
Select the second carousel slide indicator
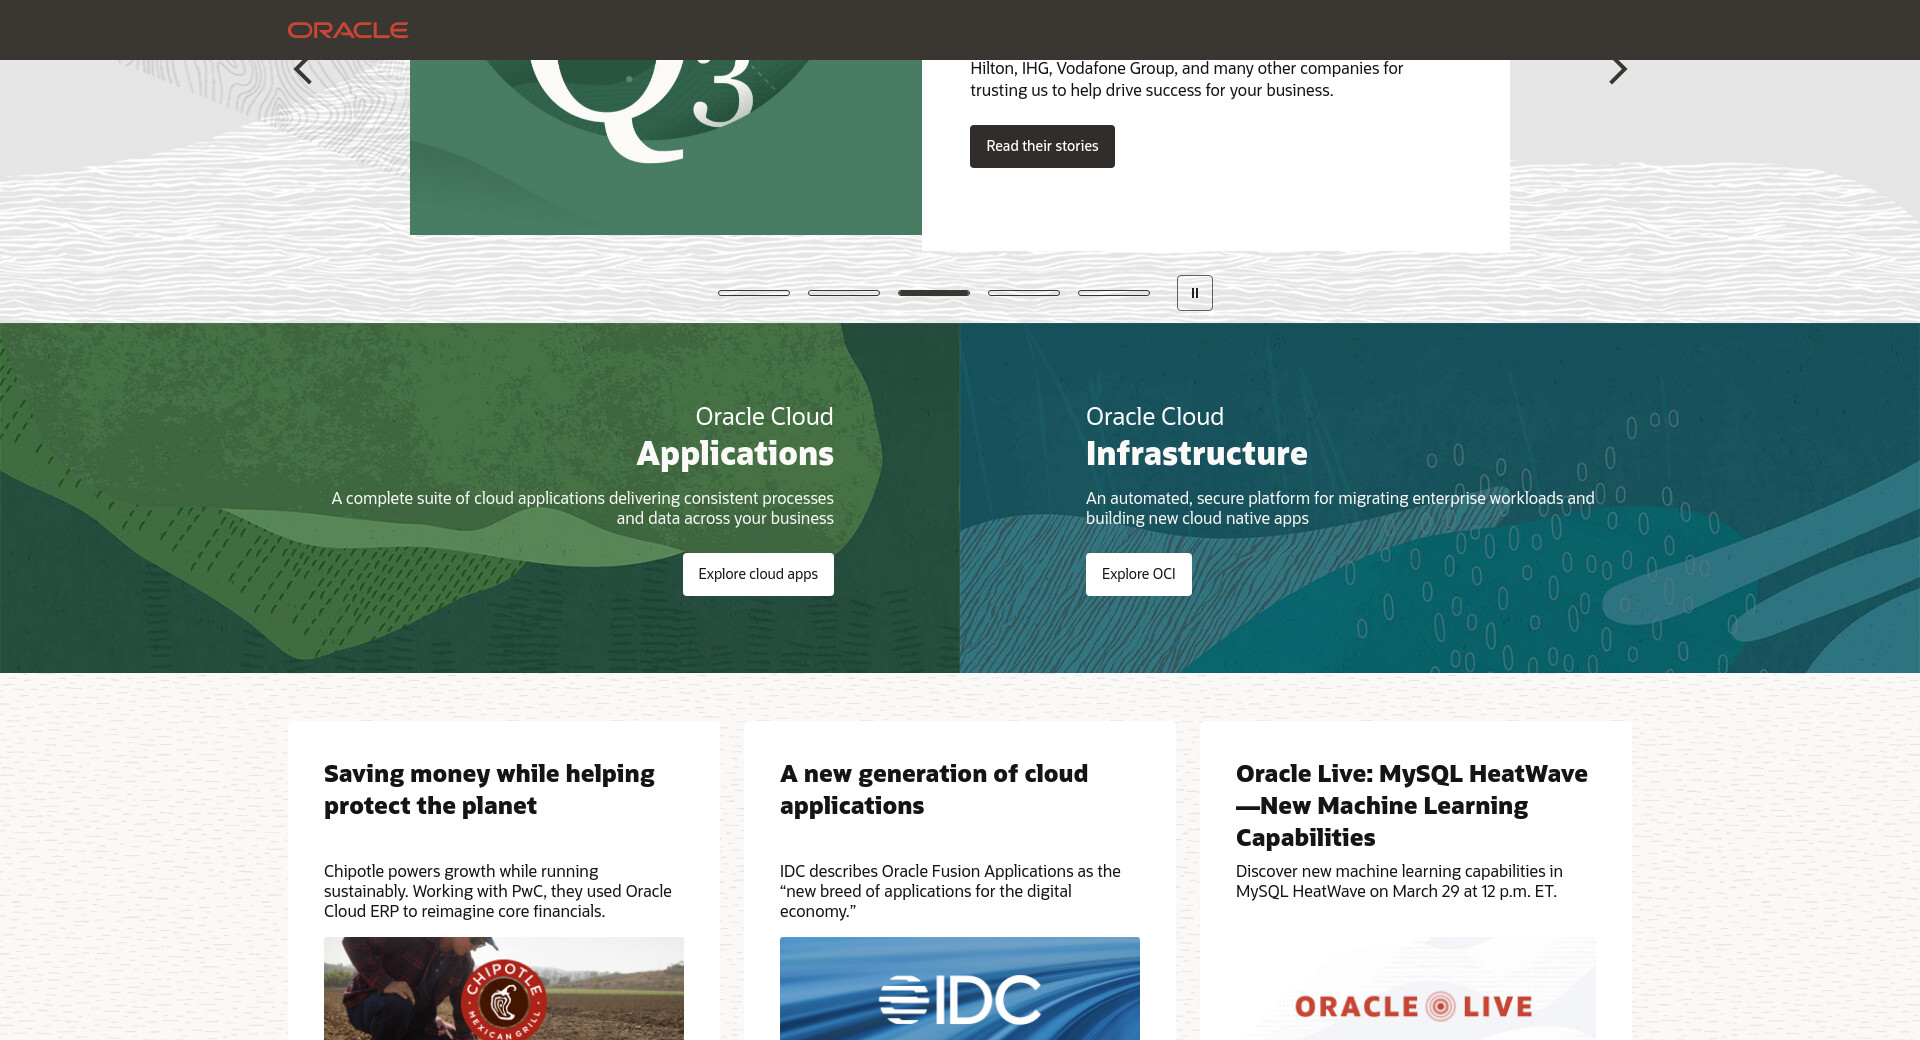click(x=844, y=293)
